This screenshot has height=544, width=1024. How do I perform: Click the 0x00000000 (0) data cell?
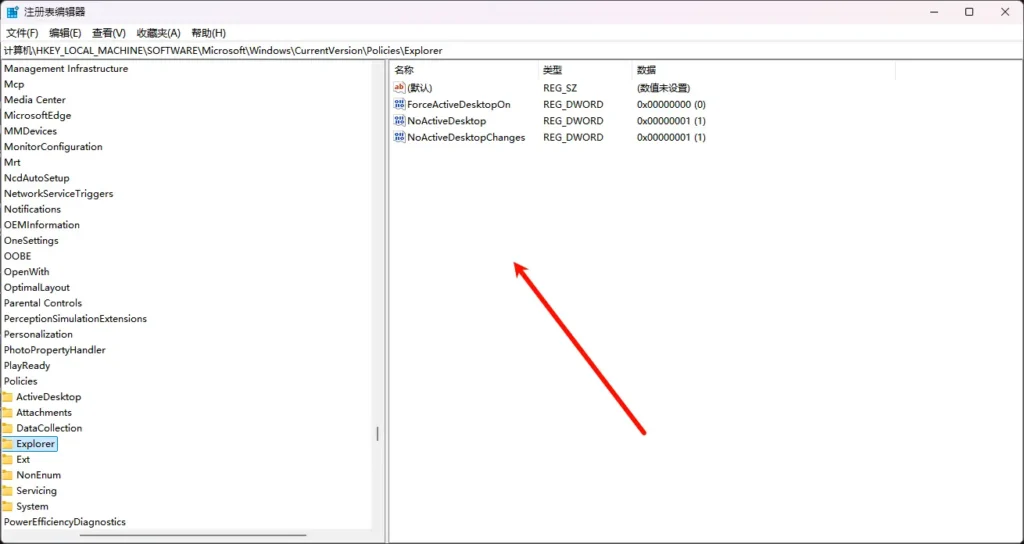(671, 104)
